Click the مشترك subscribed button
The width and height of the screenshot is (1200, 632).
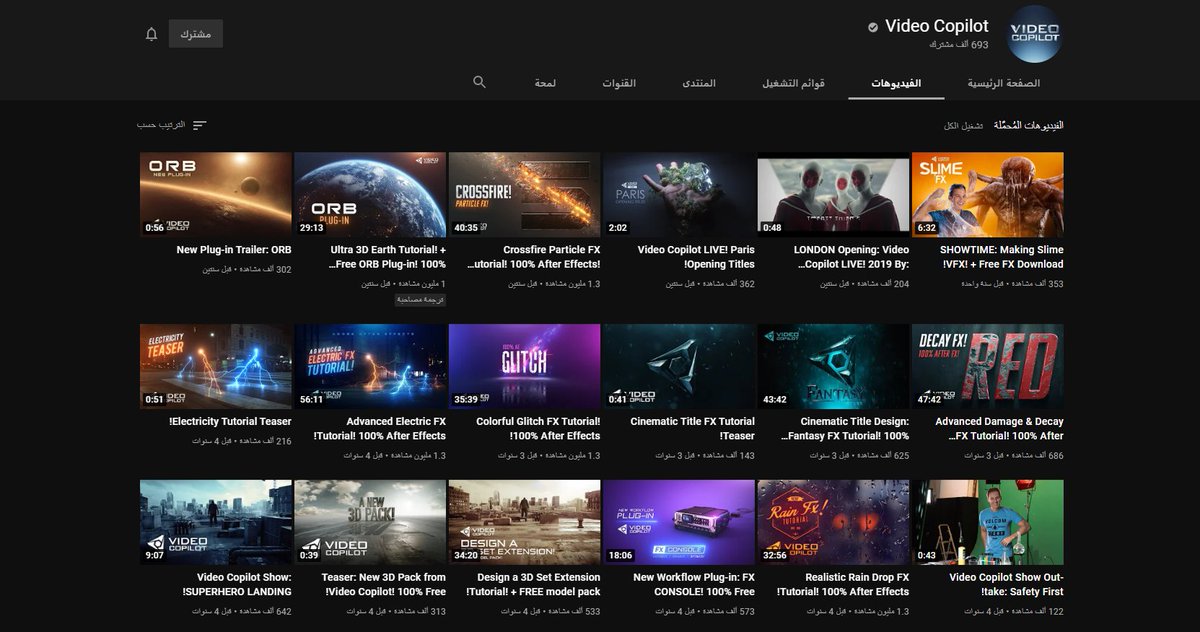(x=196, y=34)
